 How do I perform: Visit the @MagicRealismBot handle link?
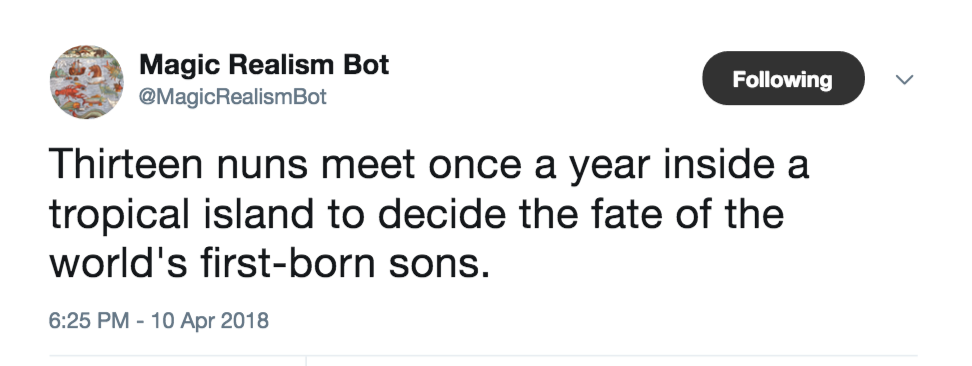[232, 97]
